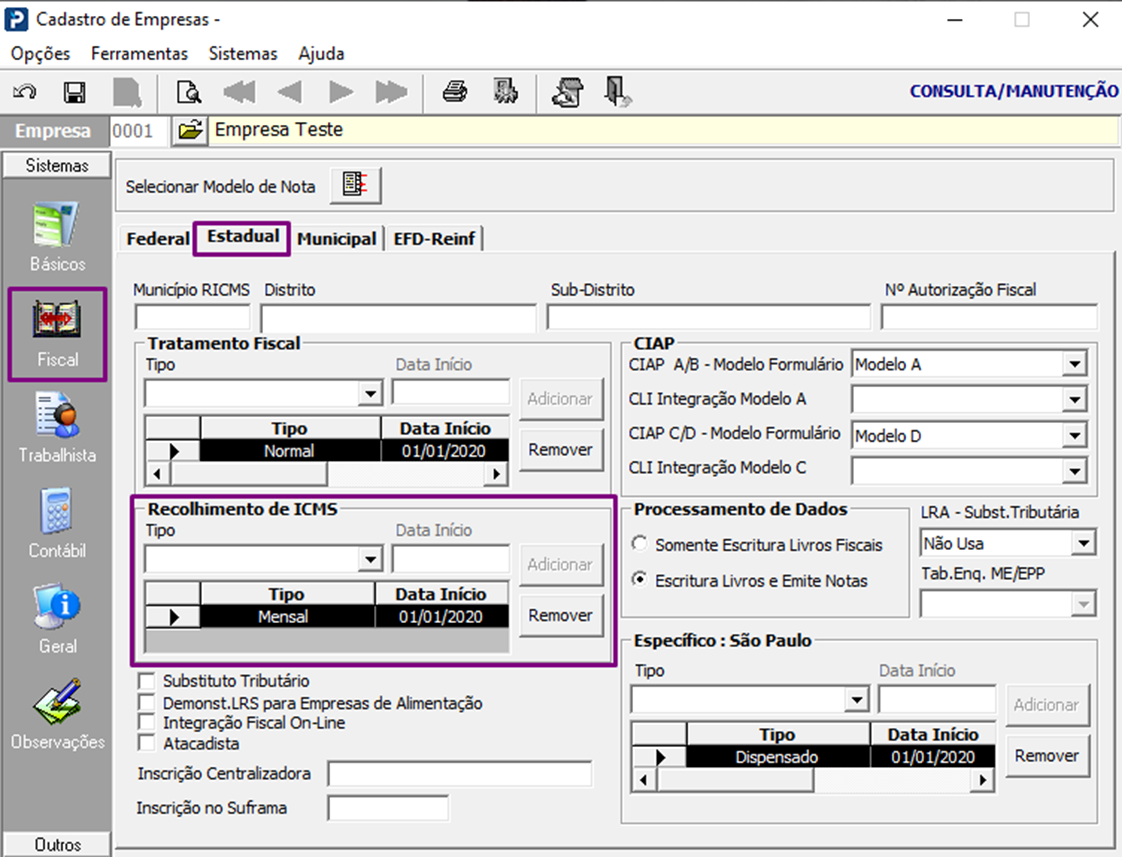
Task: Go to last record double-right arrow
Action: coord(391,92)
